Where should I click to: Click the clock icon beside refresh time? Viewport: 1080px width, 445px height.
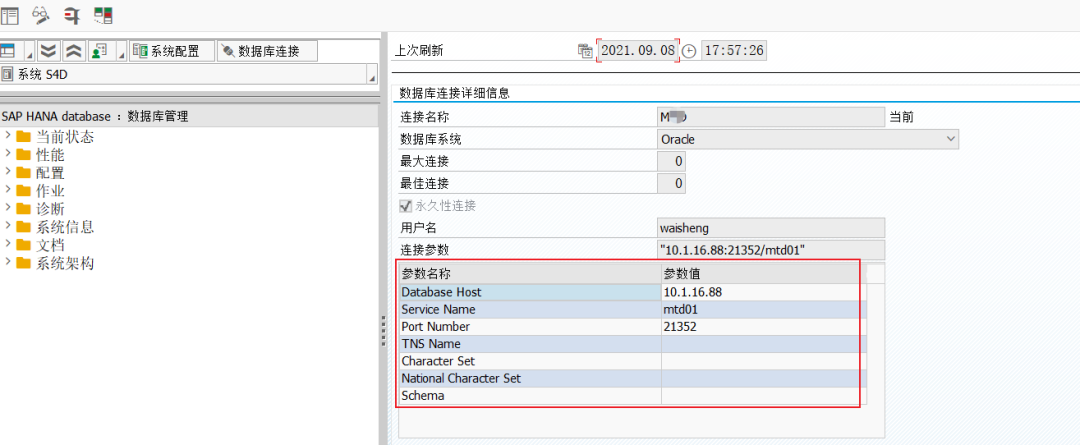(x=689, y=51)
